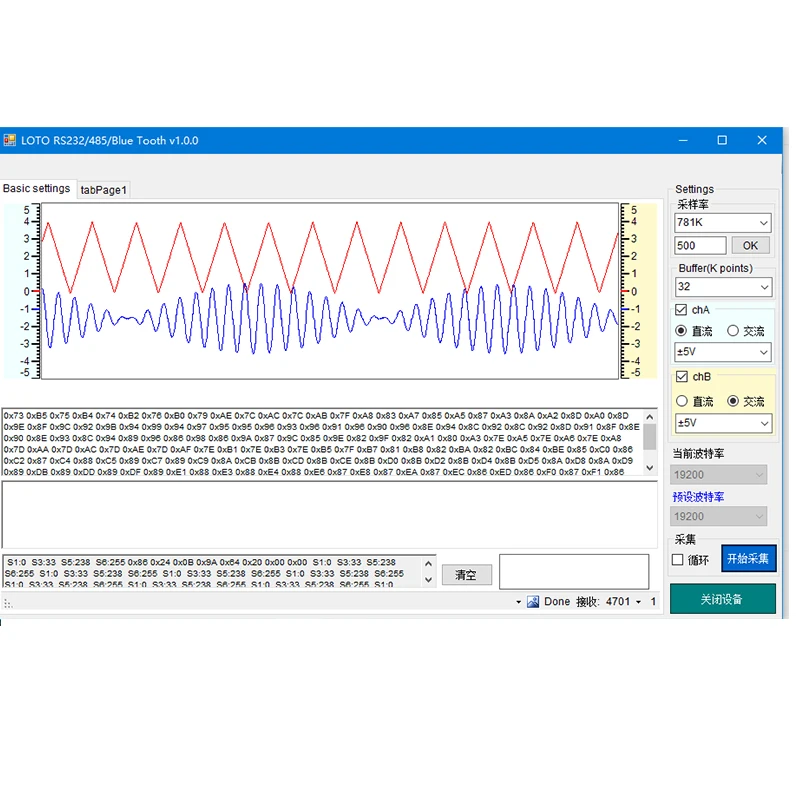Open the Buffer(K points) 32 dropdown
800x800 pixels.
(x=723, y=287)
